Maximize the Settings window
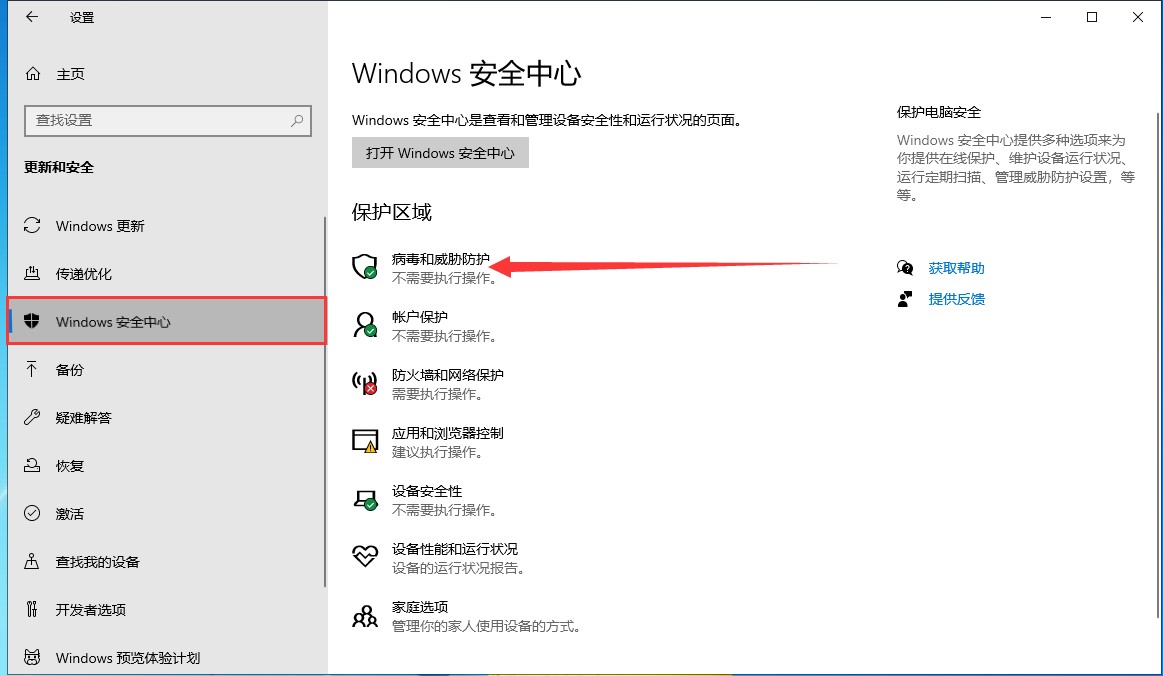The height and width of the screenshot is (676, 1163). [1092, 17]
